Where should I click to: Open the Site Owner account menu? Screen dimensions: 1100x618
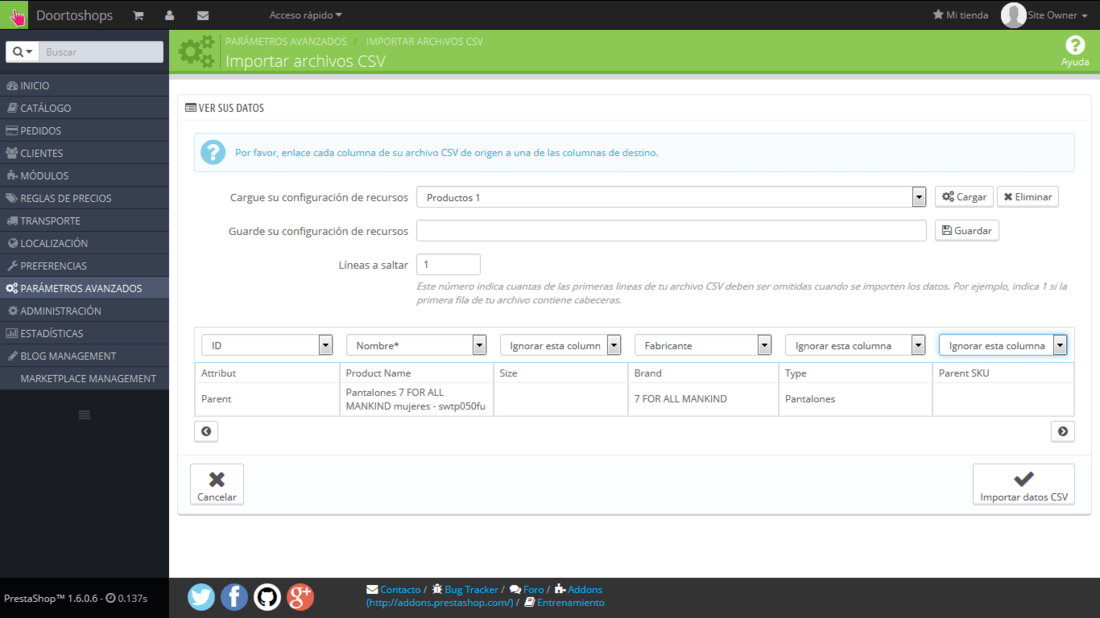[x=1044, y=15]
